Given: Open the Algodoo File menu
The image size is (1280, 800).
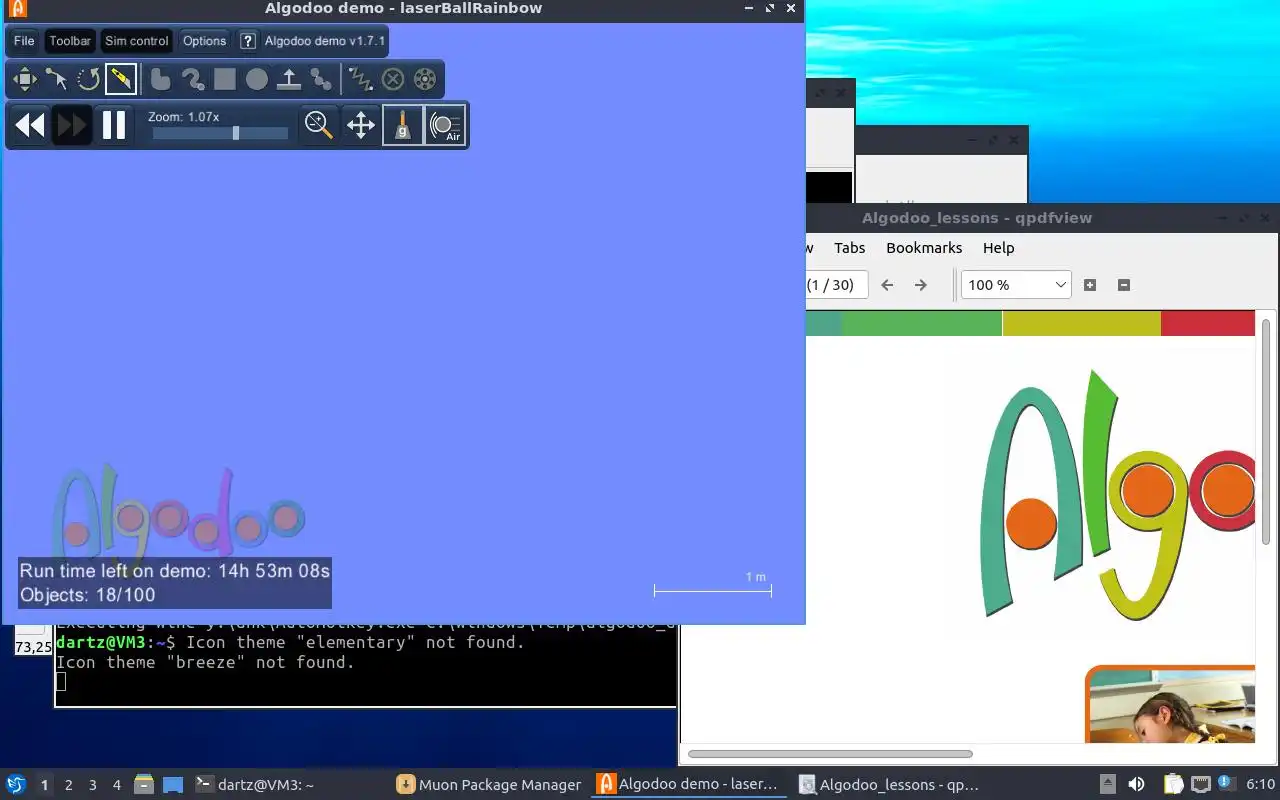Looking at the screenshot, I should tap(24, 41).
